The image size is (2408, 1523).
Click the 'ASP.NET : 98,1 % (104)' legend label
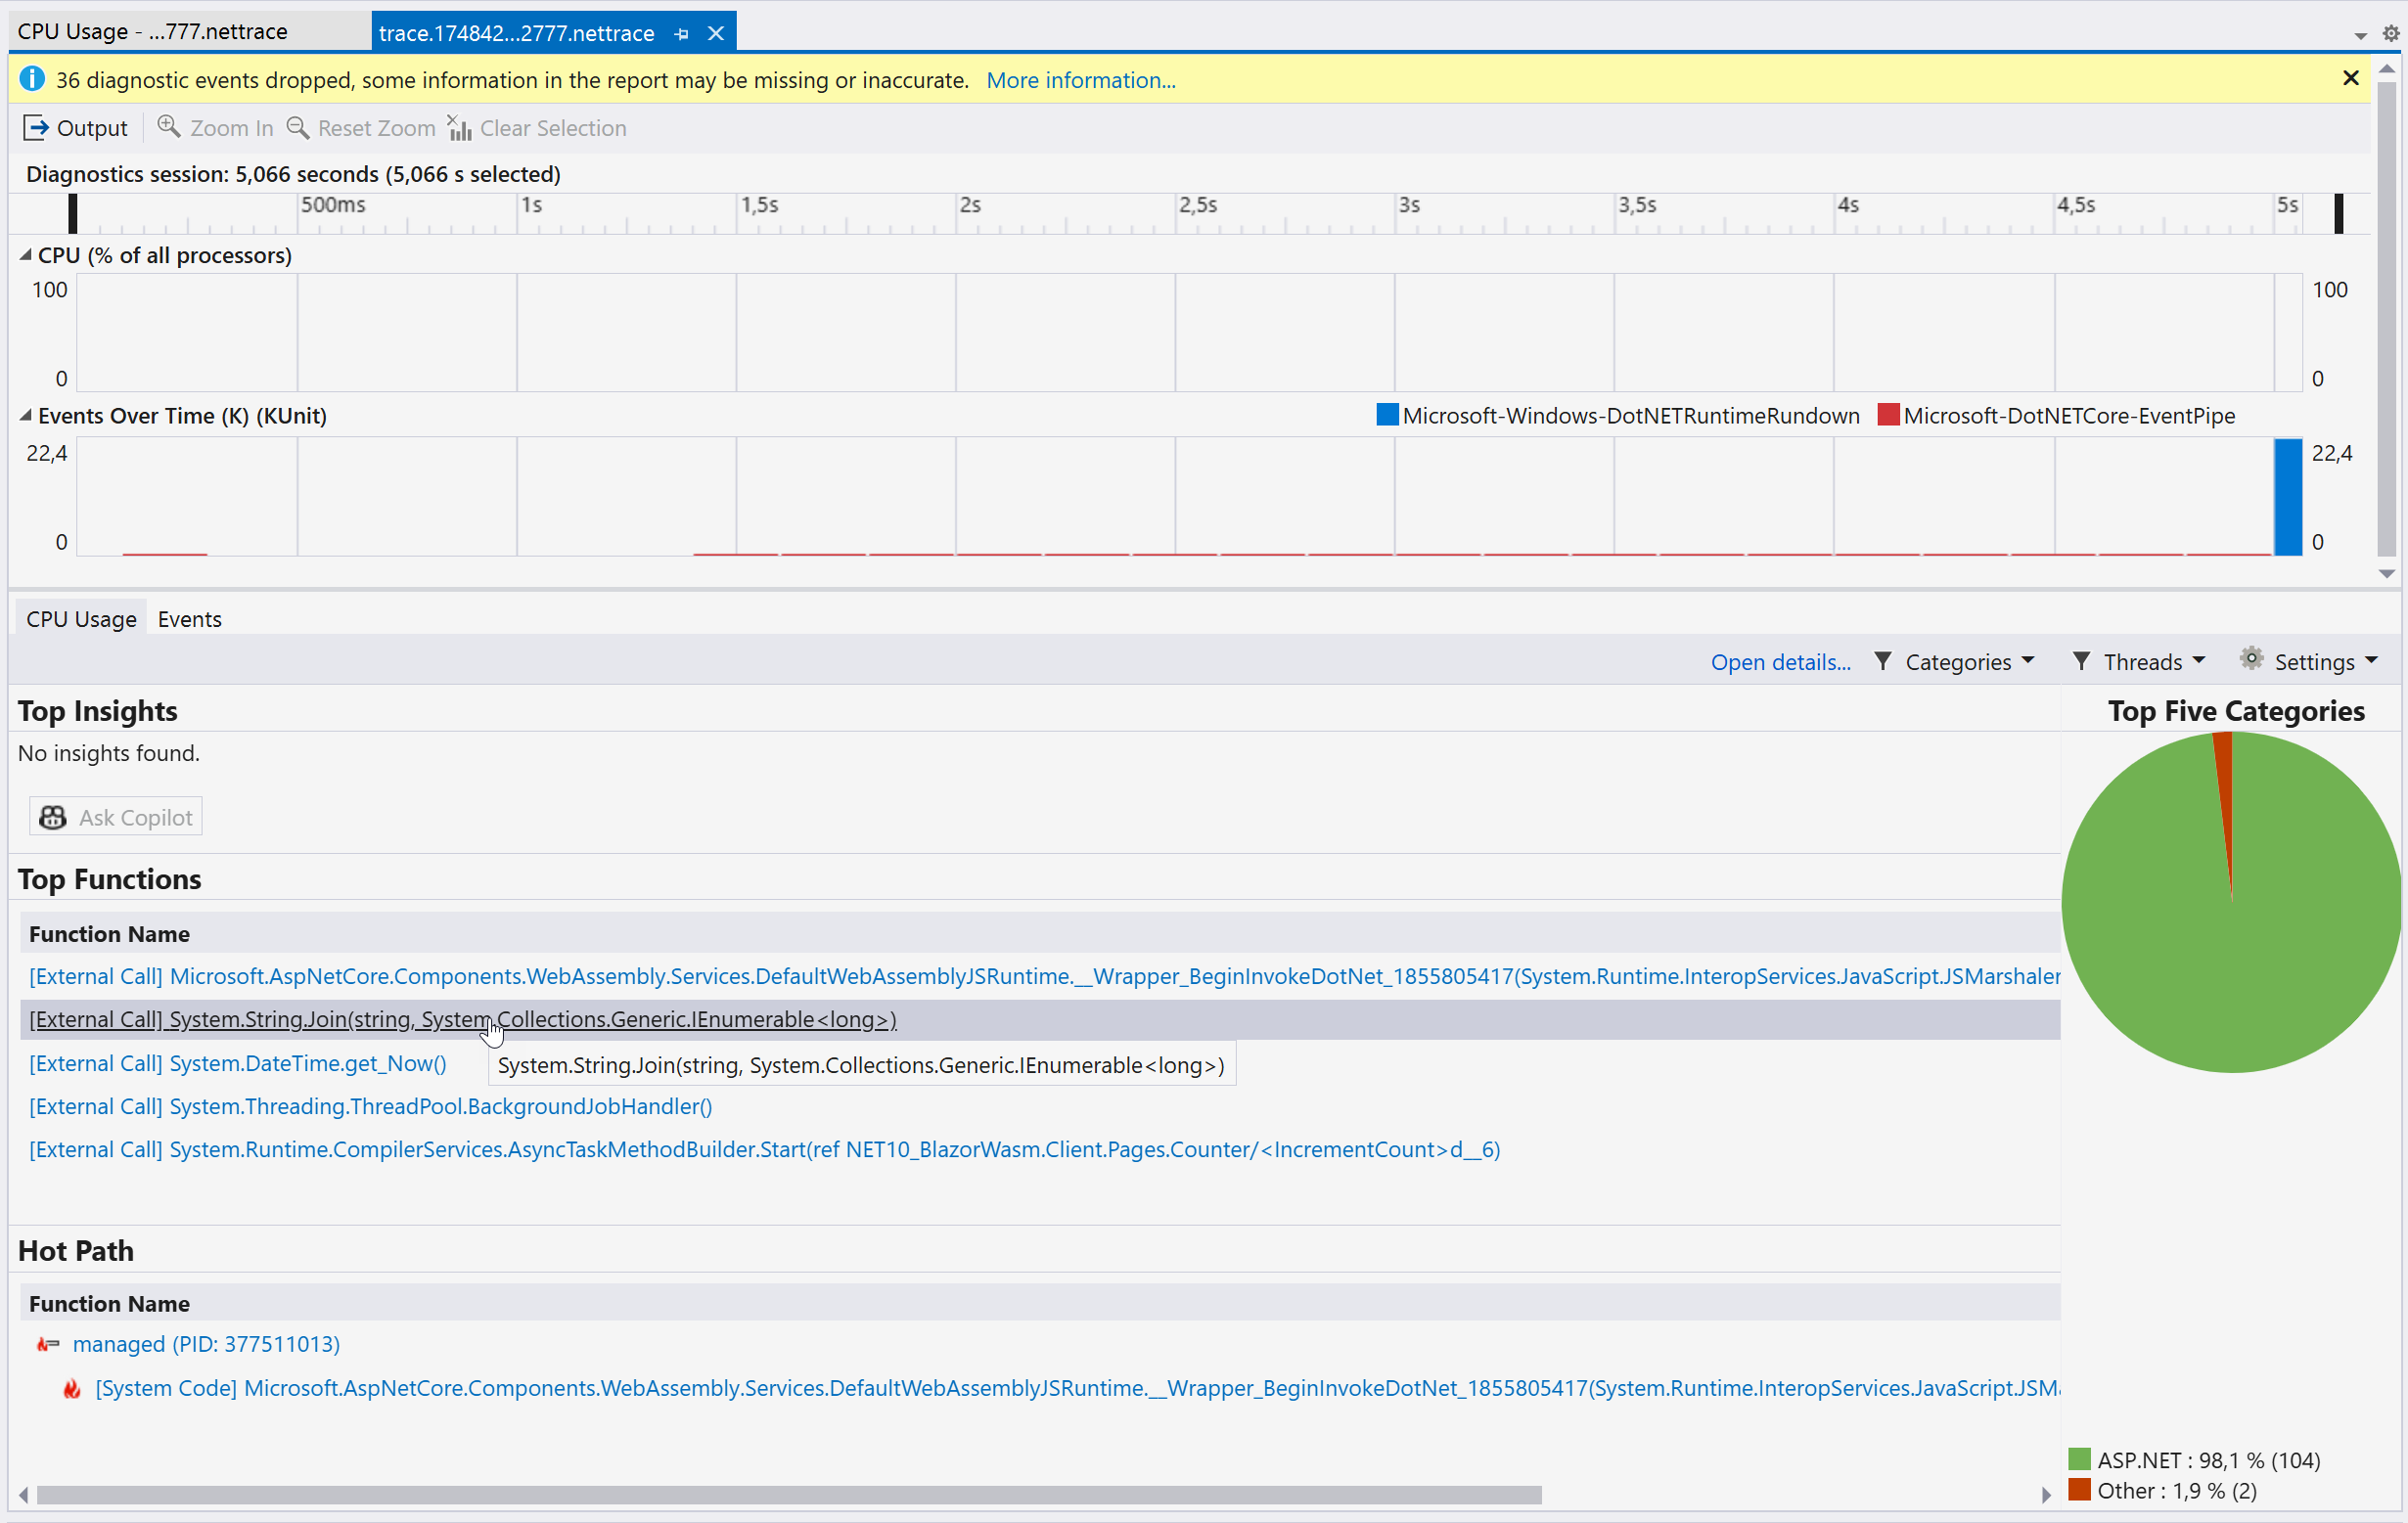coord(2208,1460)
